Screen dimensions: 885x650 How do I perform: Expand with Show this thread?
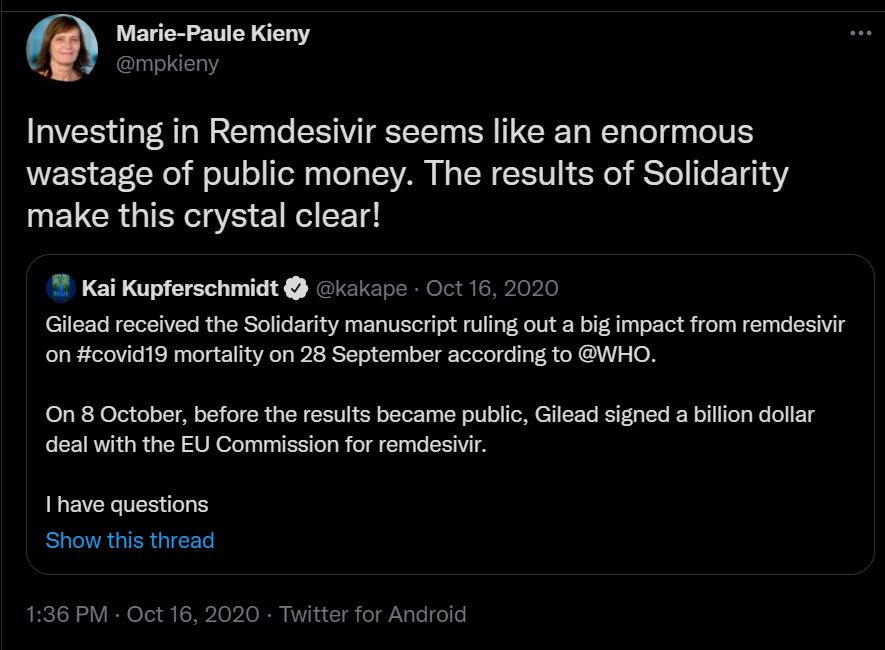pos(130,540)
